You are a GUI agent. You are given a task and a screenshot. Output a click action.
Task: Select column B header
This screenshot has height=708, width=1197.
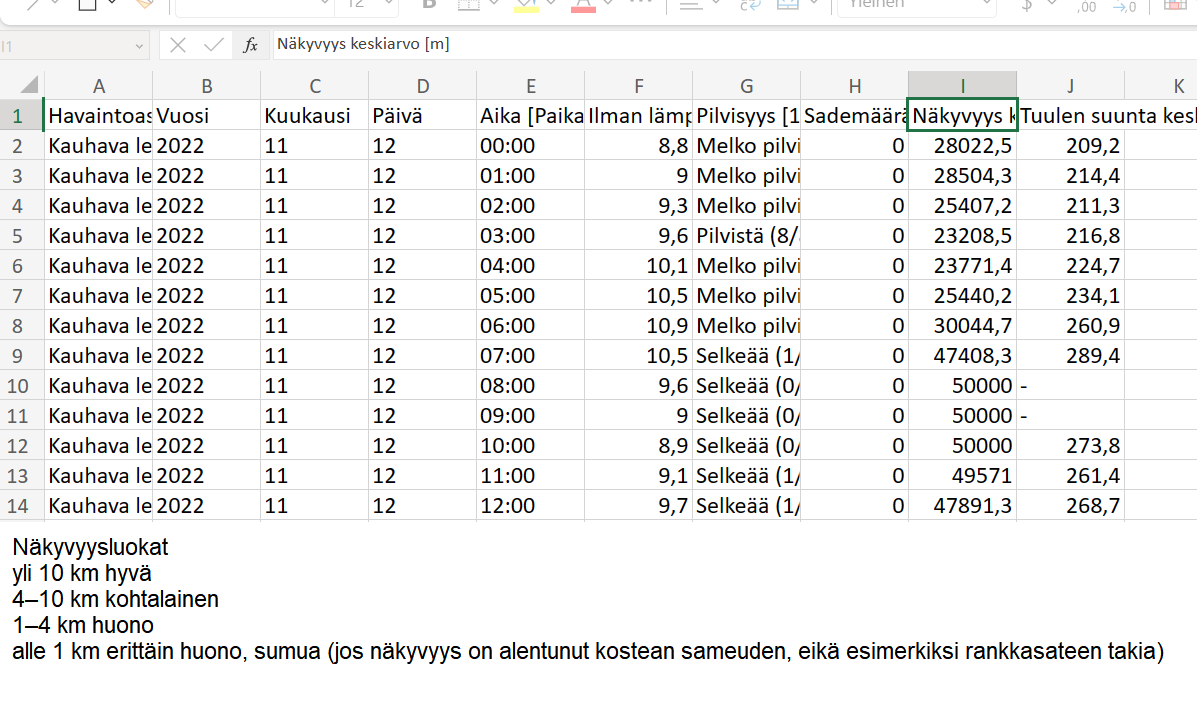[x=206, y=86]
